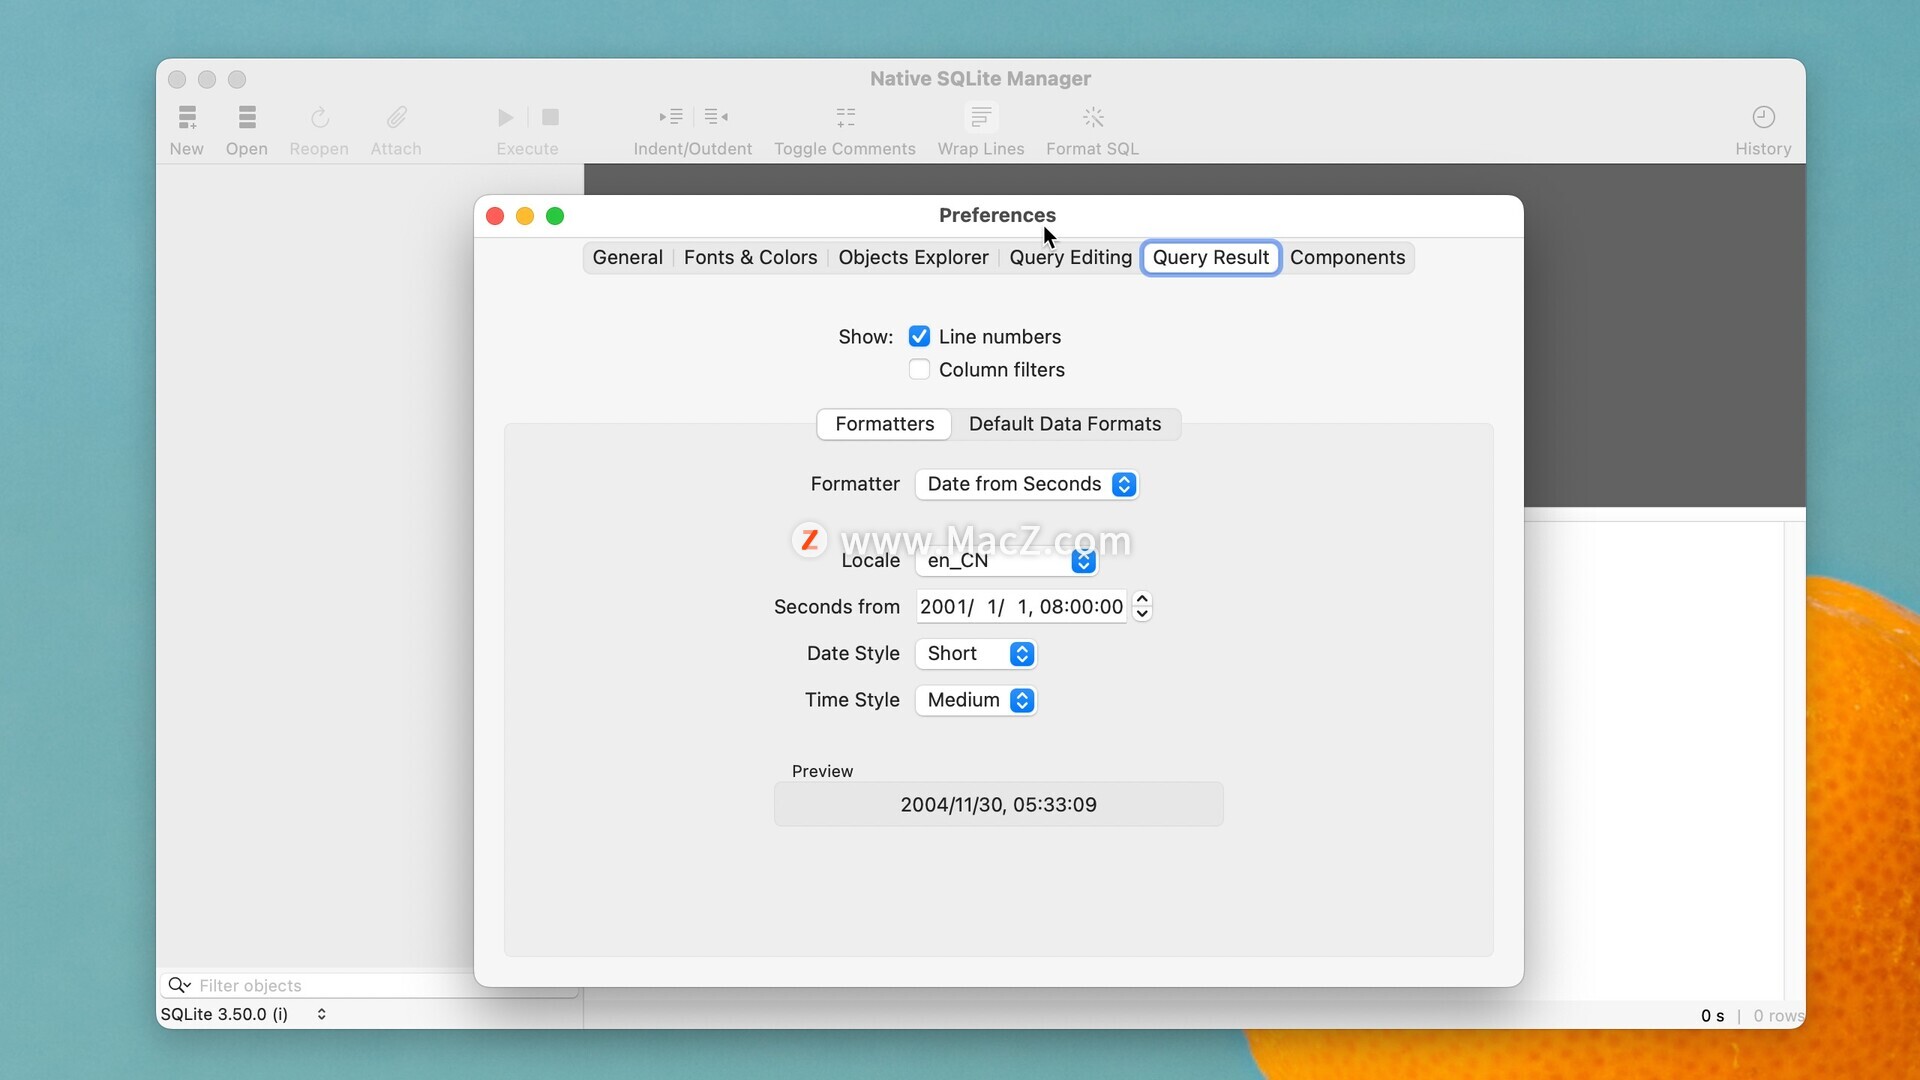Click the Wrap Lines icon
The image size is (1920, 1080).
[981, 118]
